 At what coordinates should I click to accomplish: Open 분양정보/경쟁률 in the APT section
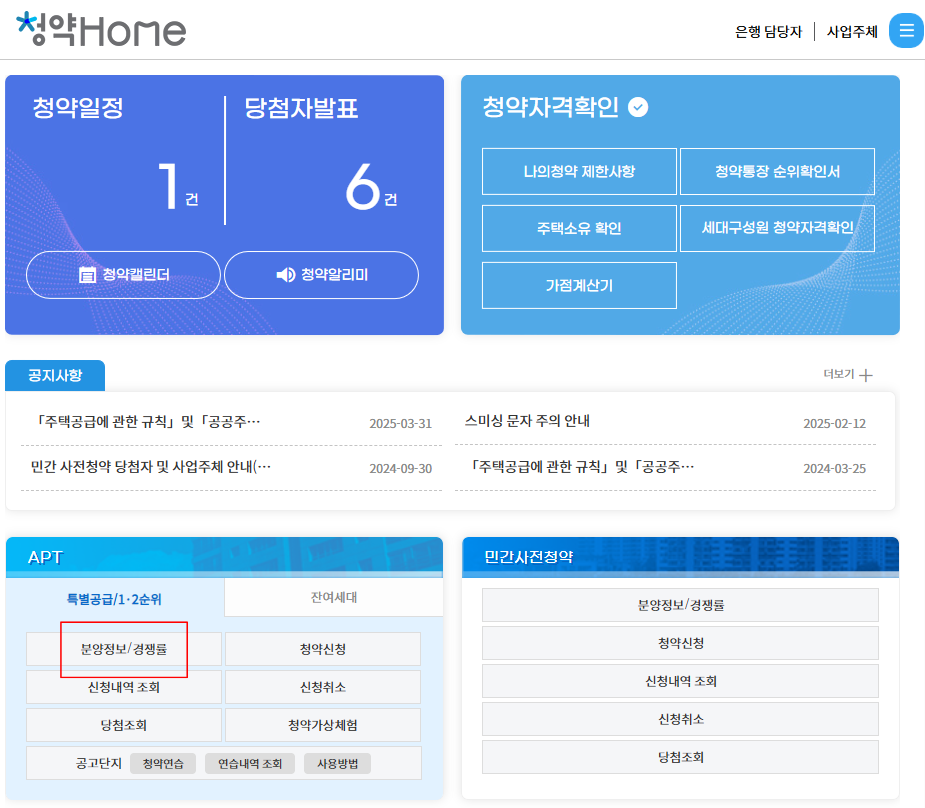(124, 649)
